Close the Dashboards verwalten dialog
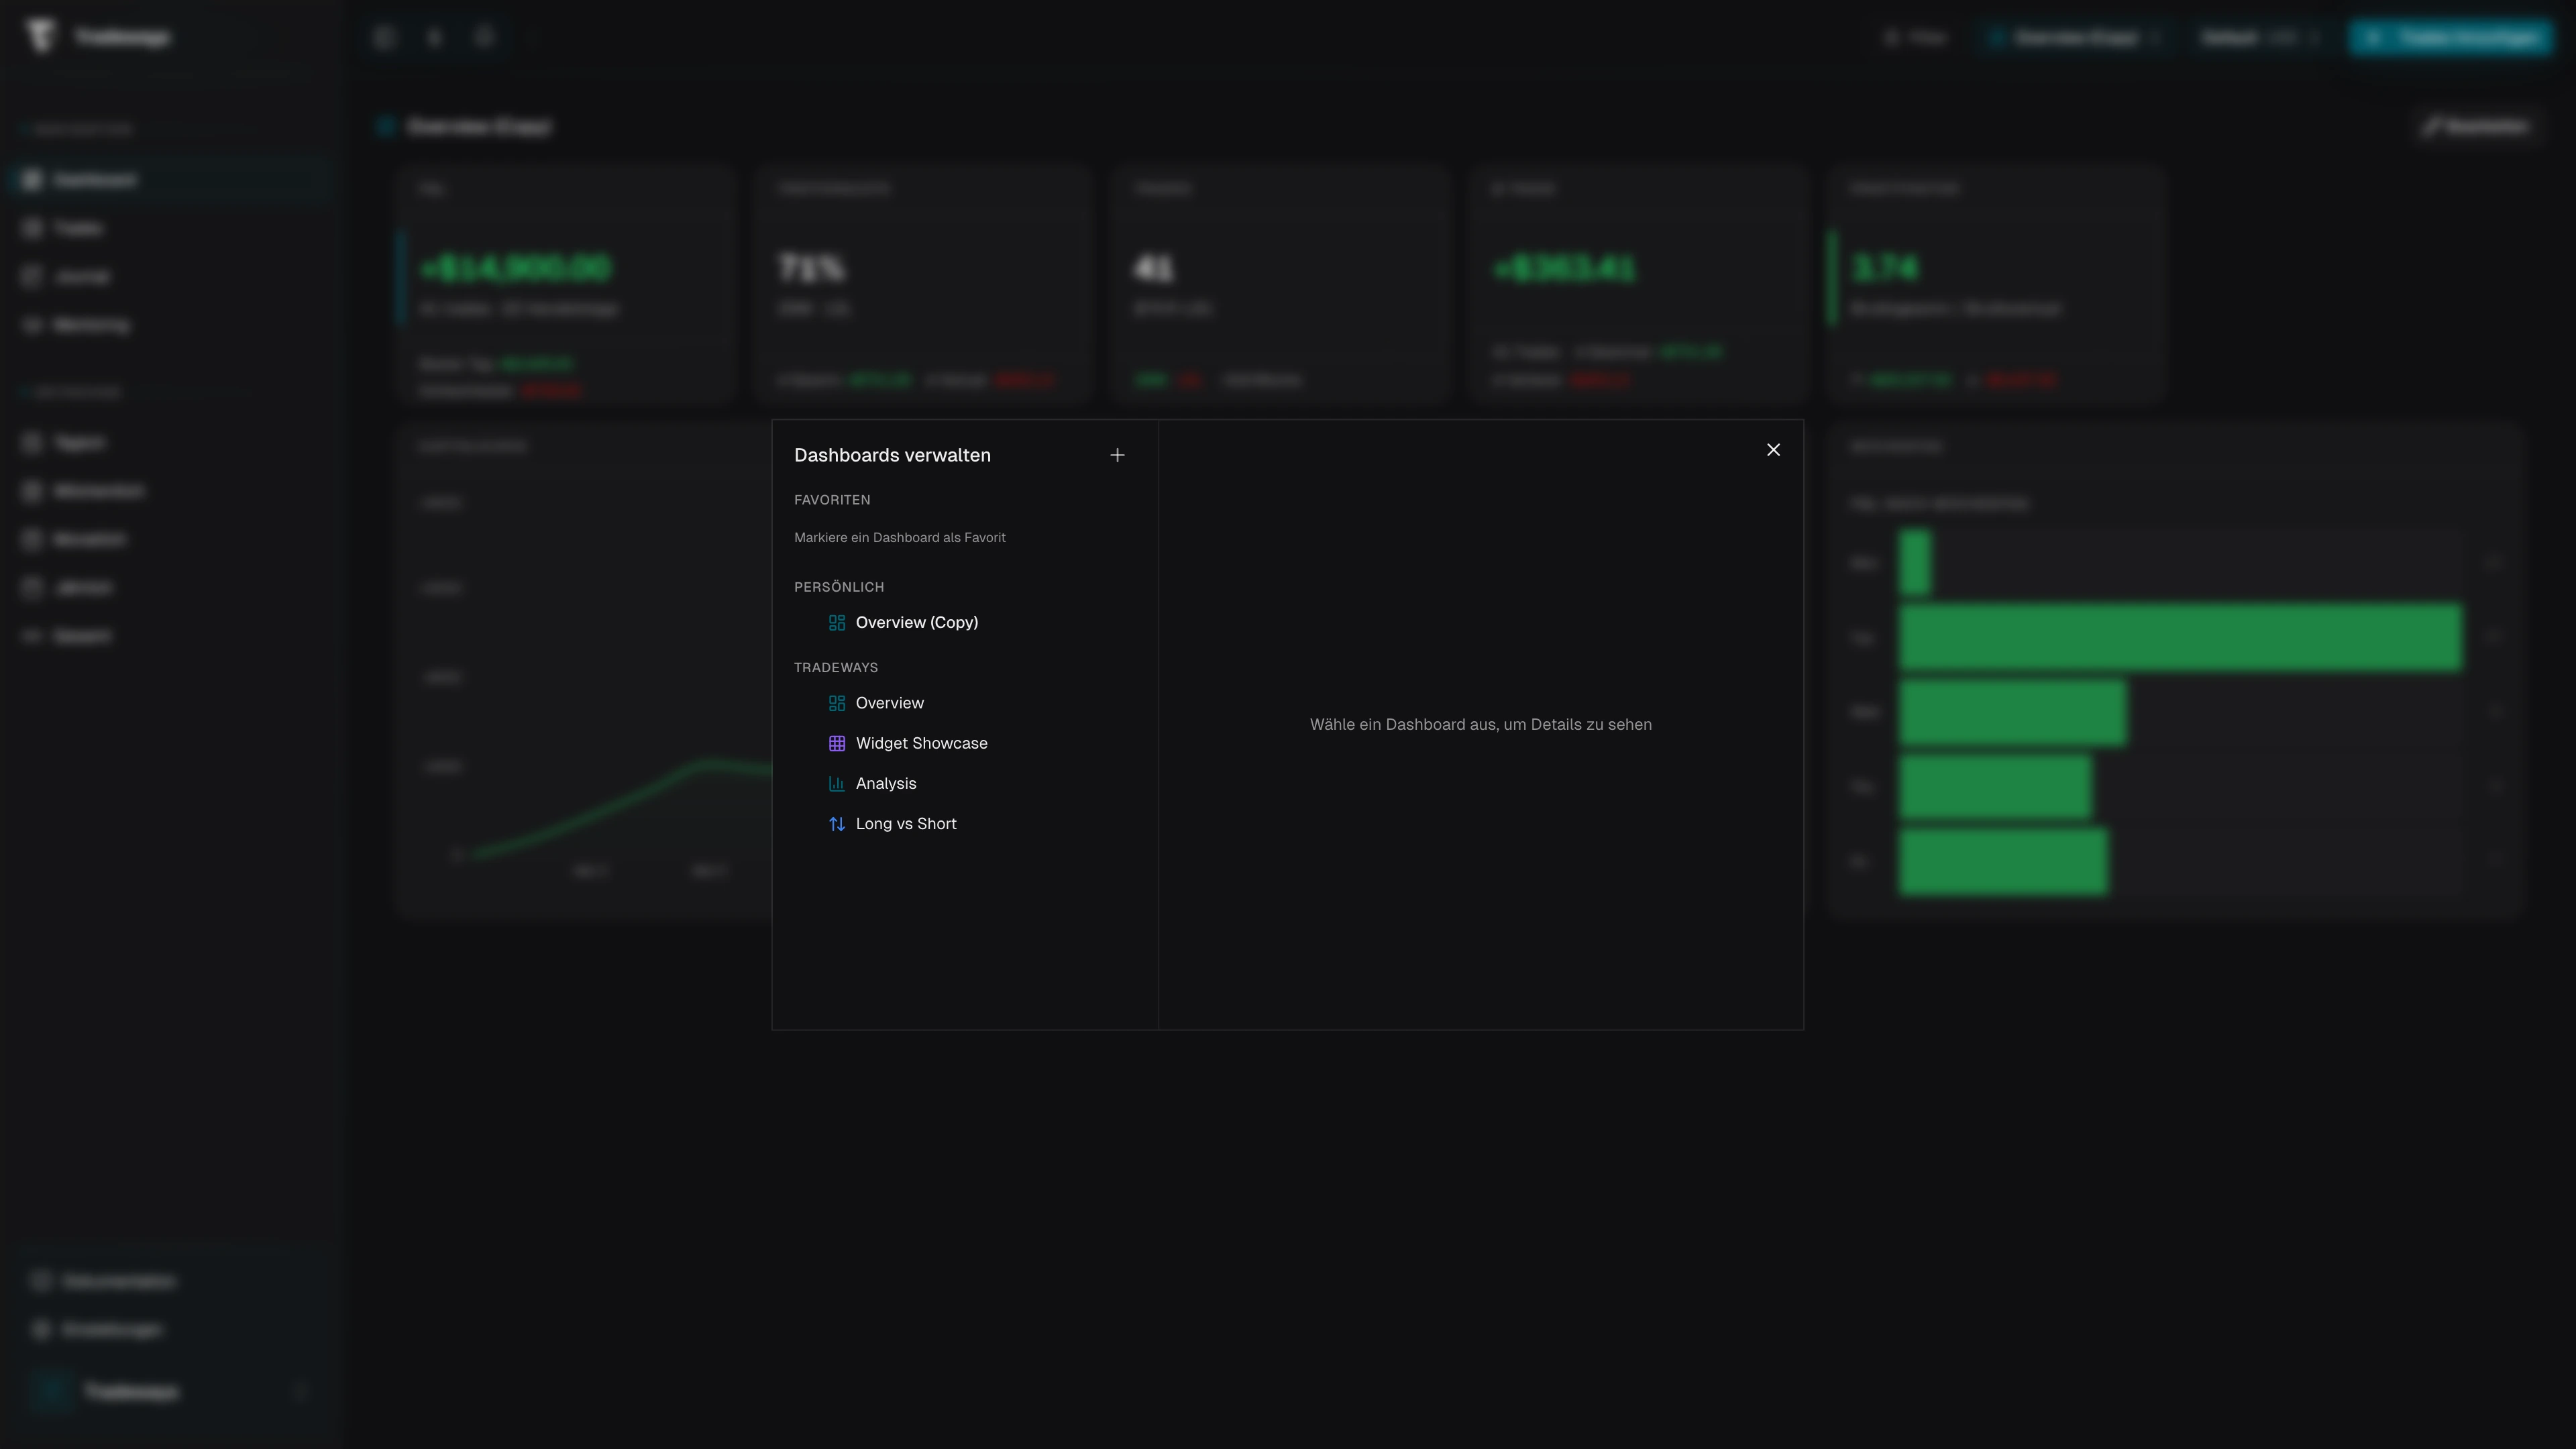The height and width of the screenshot is (1449, 2576). point(1773,449)
